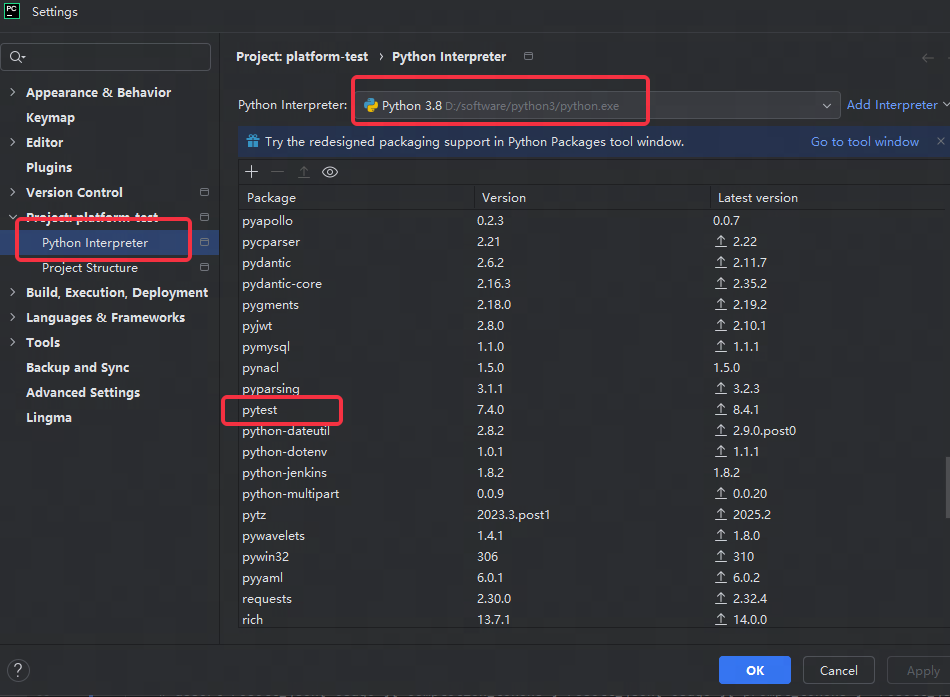Image resolution: width=950 pixels, height=697 pixels.
Task: Select the pywavelets package row
Action: [592, 535]
